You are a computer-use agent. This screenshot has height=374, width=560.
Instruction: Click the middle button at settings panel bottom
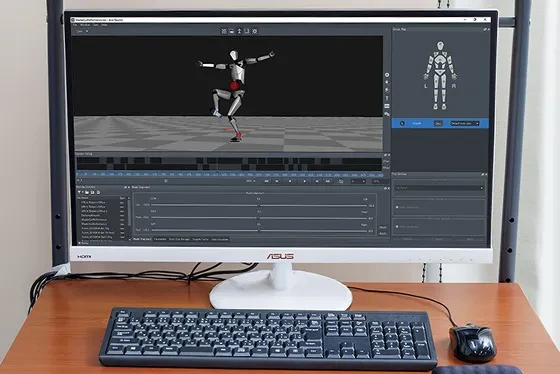439,239
